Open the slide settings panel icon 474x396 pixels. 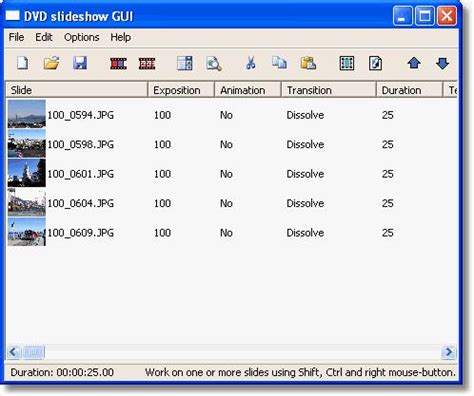(185, 63)
